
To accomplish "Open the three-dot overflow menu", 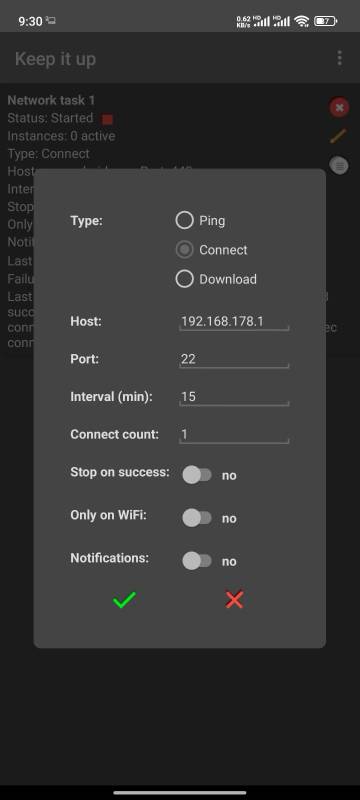I will pos(340,58).
